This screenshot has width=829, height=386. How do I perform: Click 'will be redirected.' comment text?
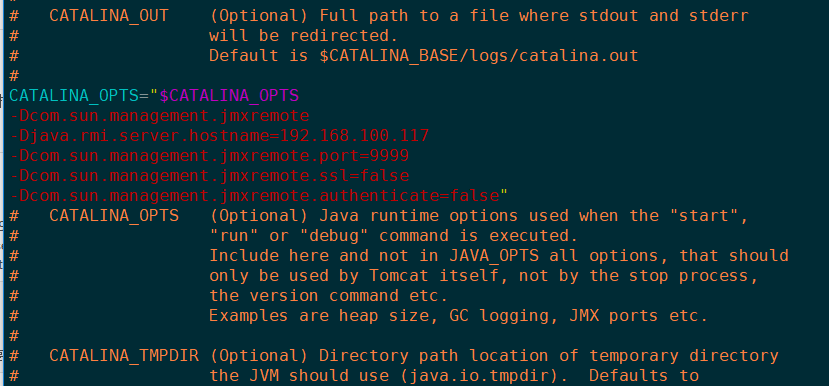point(303,36)
